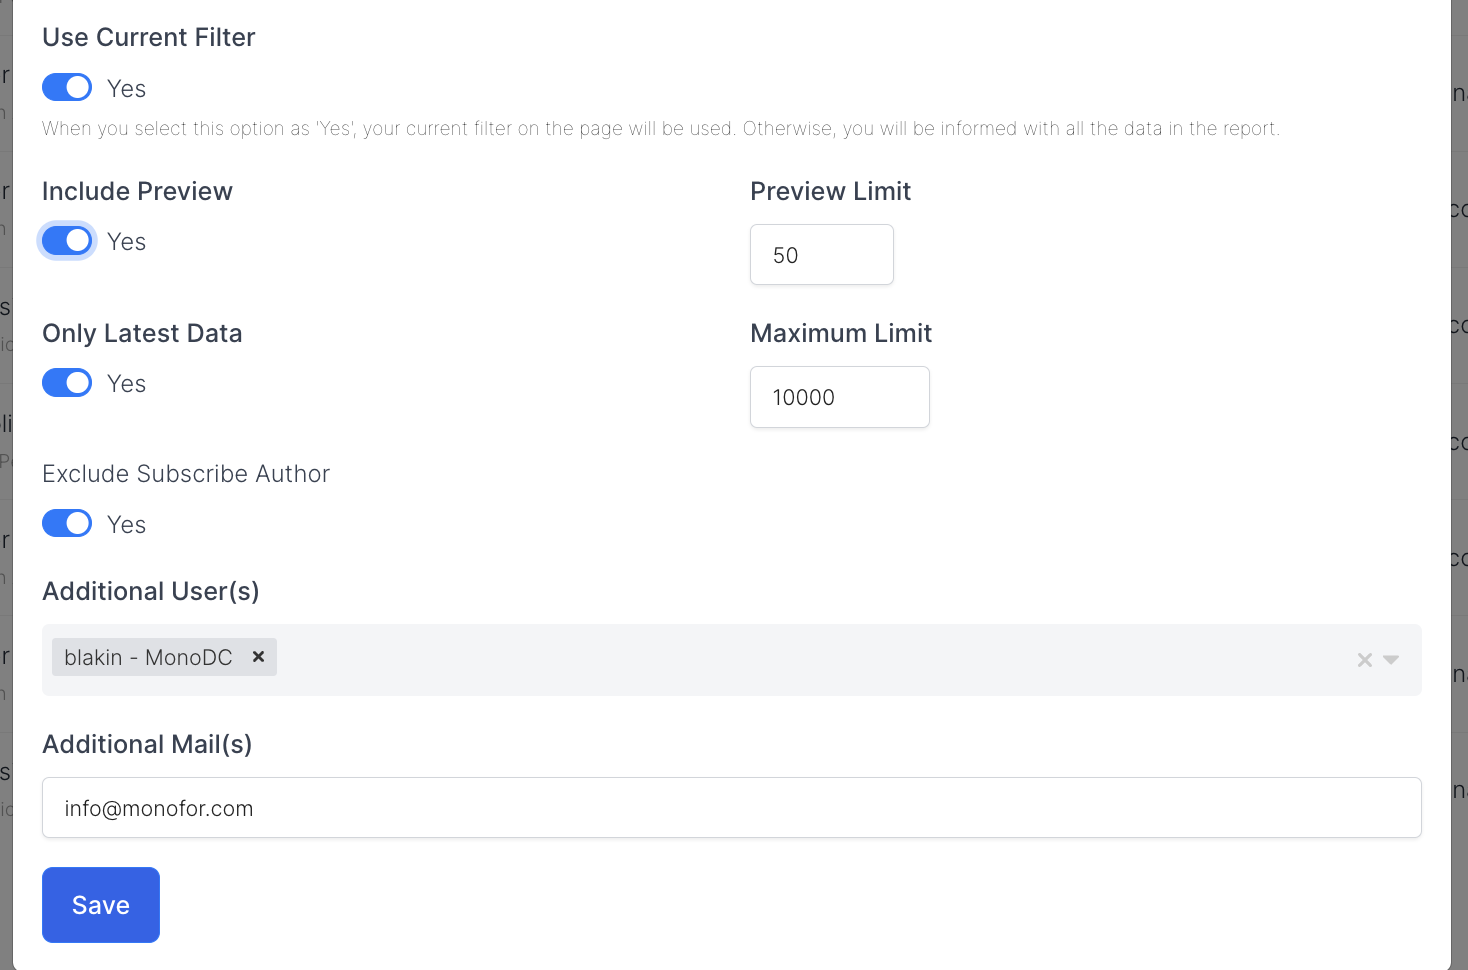Focus the Preview Limit field showing 50

point(821,255)
